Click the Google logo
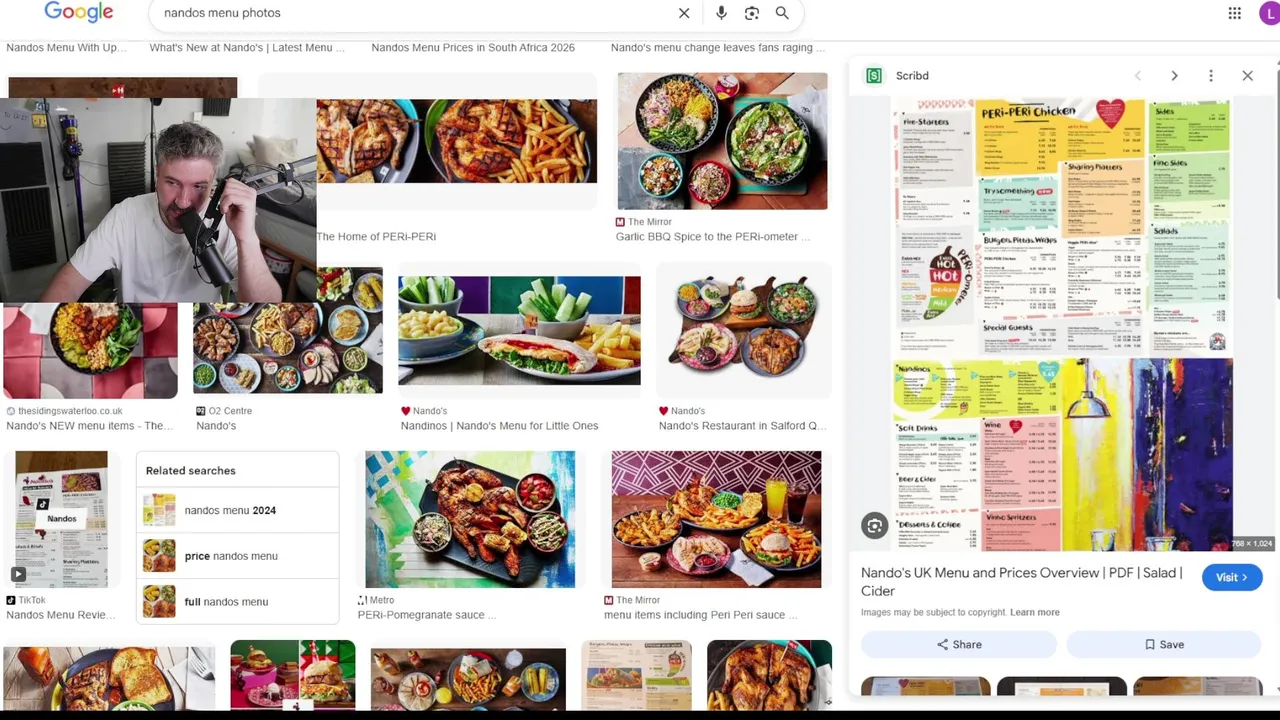Image resolution: width=1280 pixels, height=720 pixels. (79, 12)
